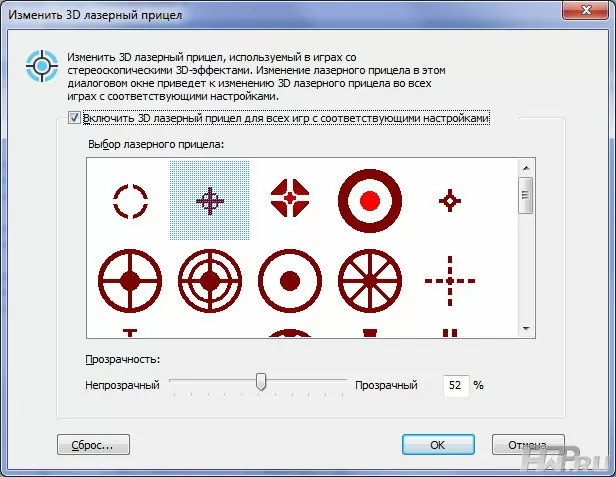Select the dashed circle crosshair

(x=130, y=201)
